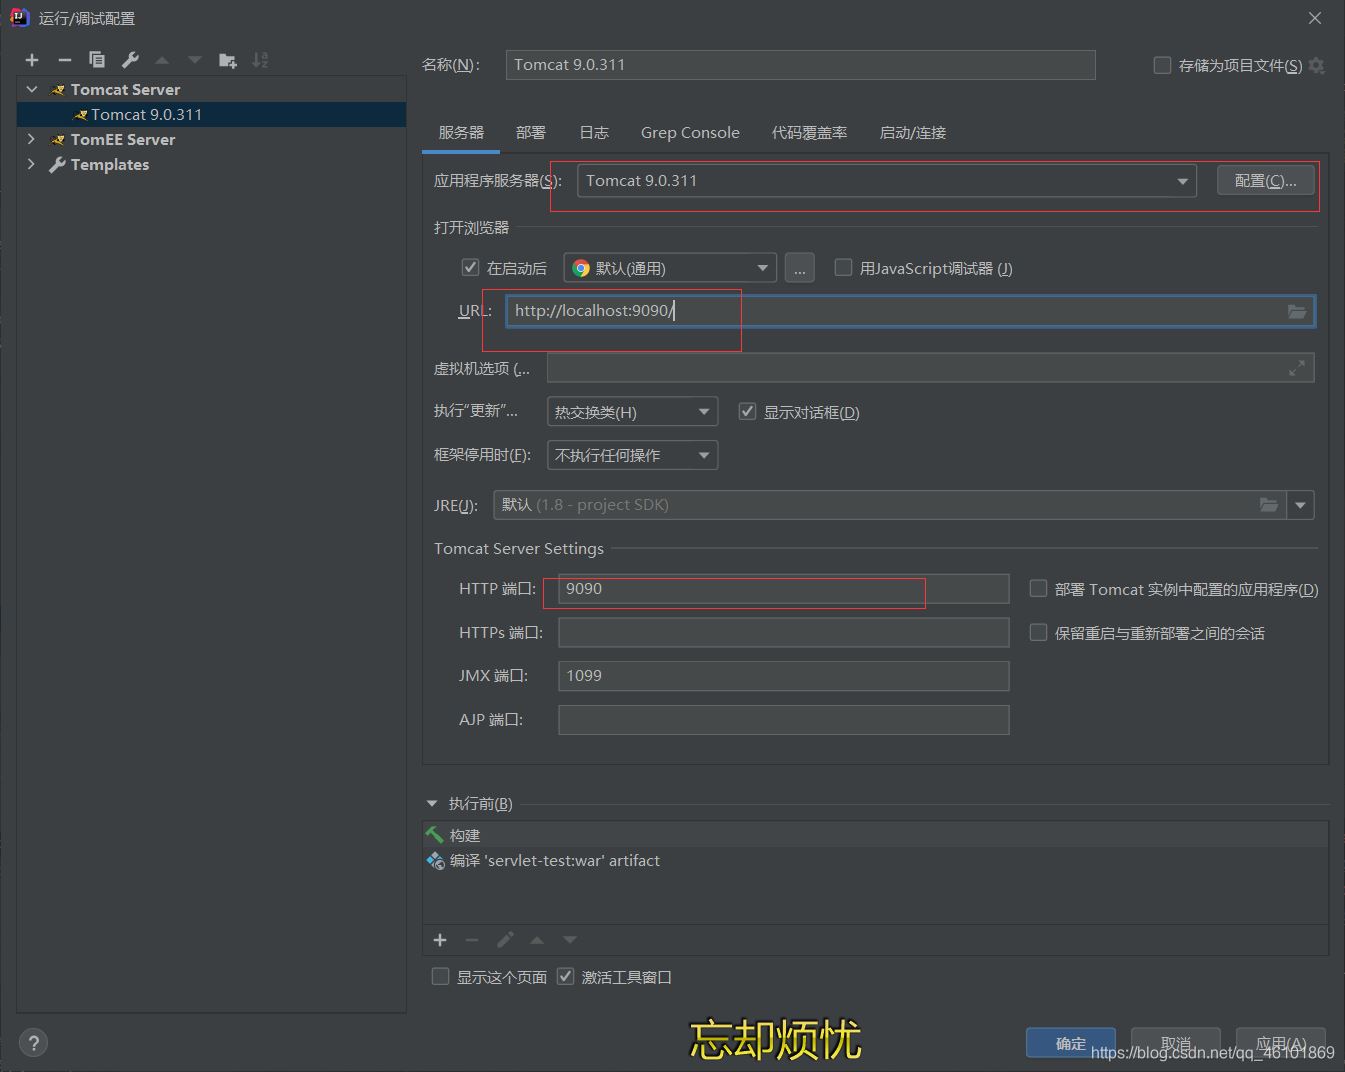Click the Move into new folder icon
The height and width of the screenshot is (1072, 1345).
coord(228,60)
